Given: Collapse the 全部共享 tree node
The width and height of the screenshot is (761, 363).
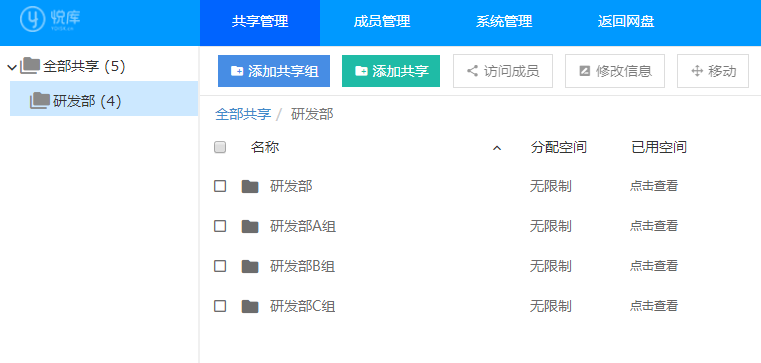Looking at the screenshot, I should point(13,66).
